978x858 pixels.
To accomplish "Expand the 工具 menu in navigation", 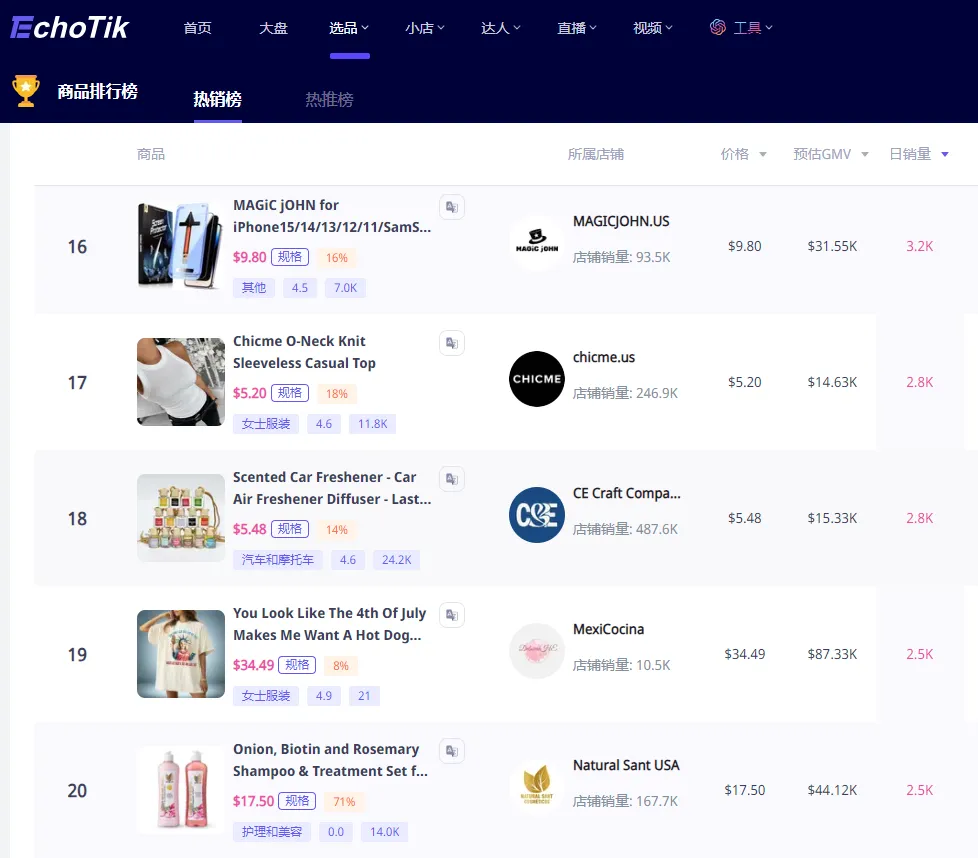I will (x=741, y=28).
